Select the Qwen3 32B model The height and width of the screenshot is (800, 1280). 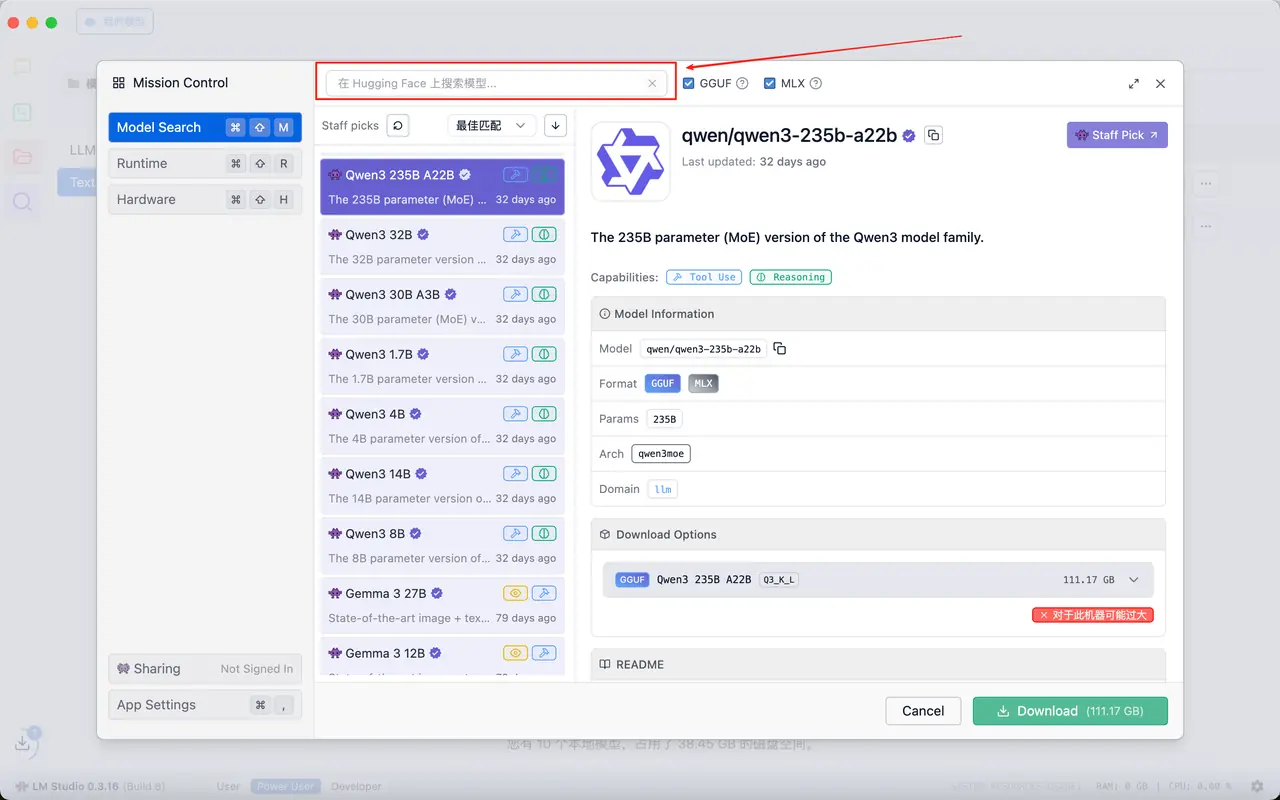pyautogui.click(x=442, y=247)
